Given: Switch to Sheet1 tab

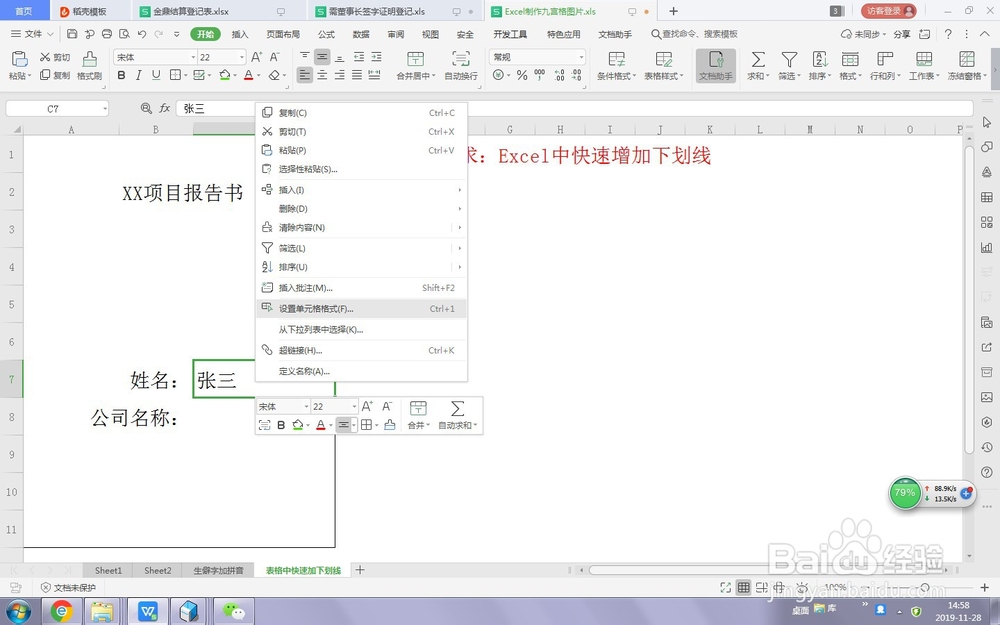Looking at the screenshot, I should tap(108, 570).
